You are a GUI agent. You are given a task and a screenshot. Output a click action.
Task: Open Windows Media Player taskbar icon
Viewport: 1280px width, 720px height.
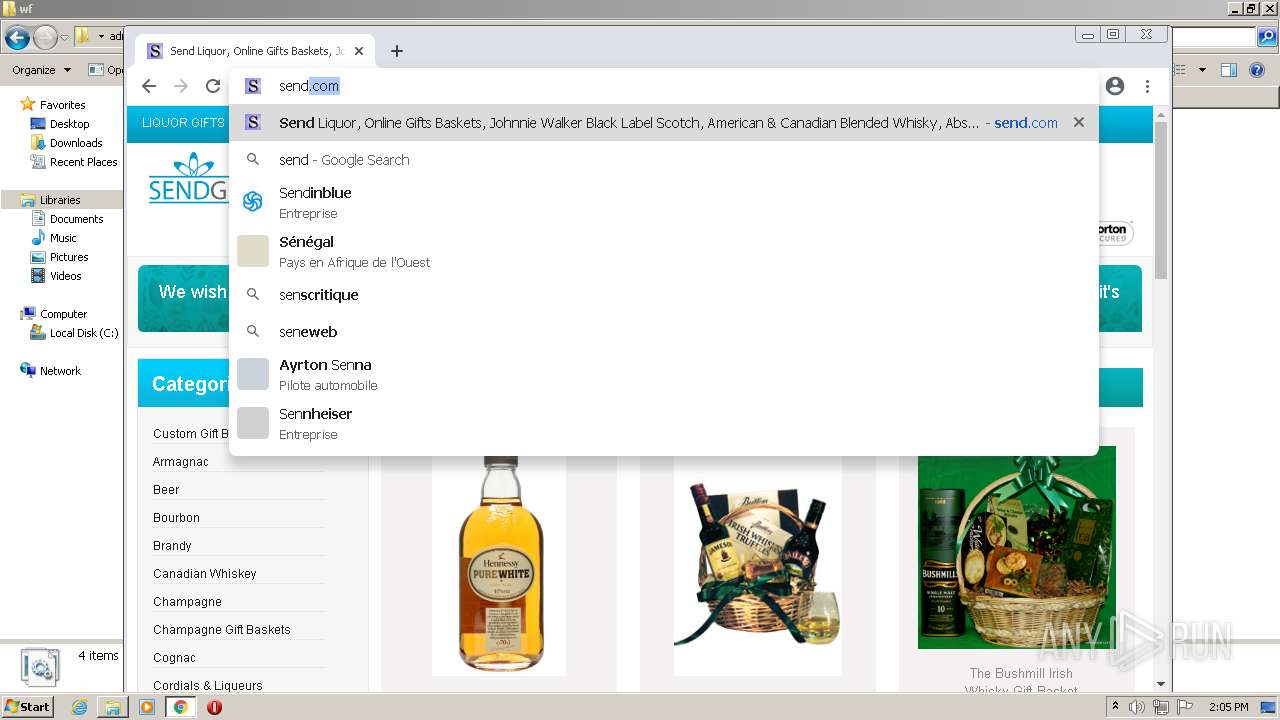click(x=147, y=707)
